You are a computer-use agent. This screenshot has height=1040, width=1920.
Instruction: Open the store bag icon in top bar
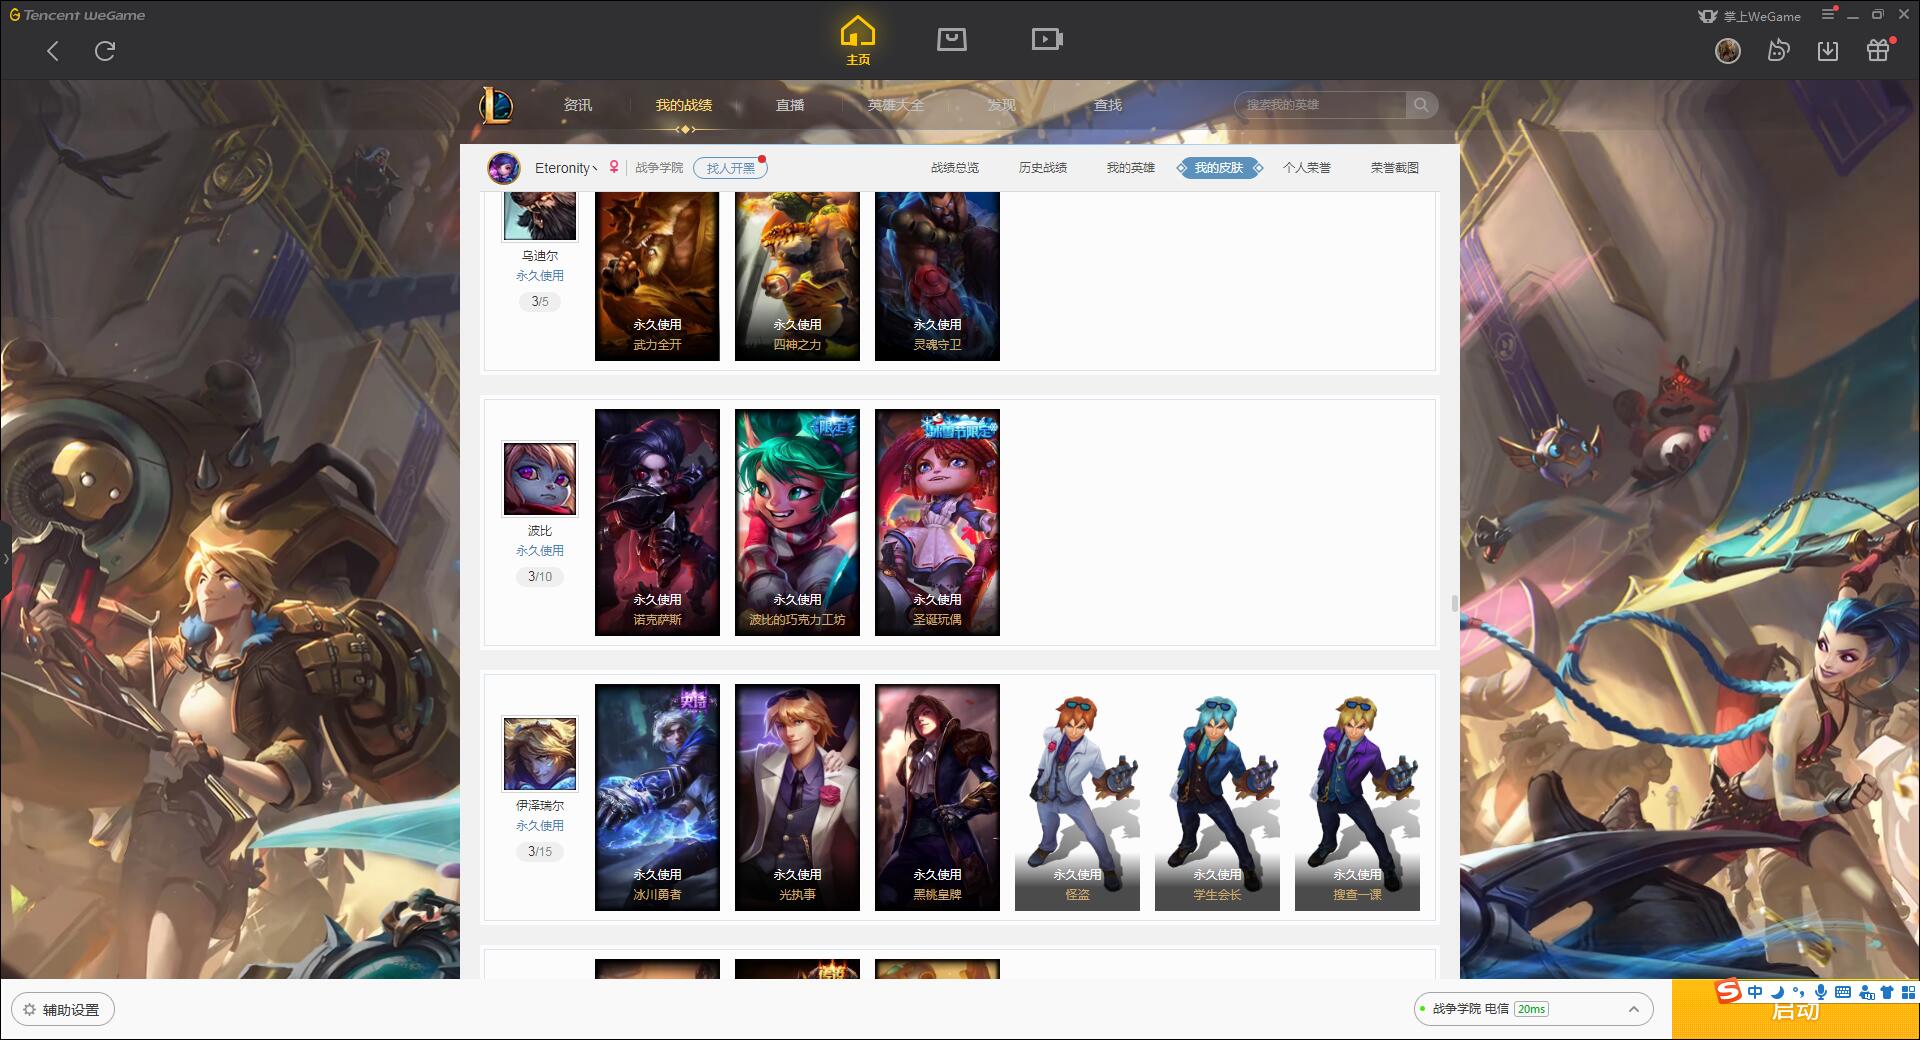tap(951, 39)
